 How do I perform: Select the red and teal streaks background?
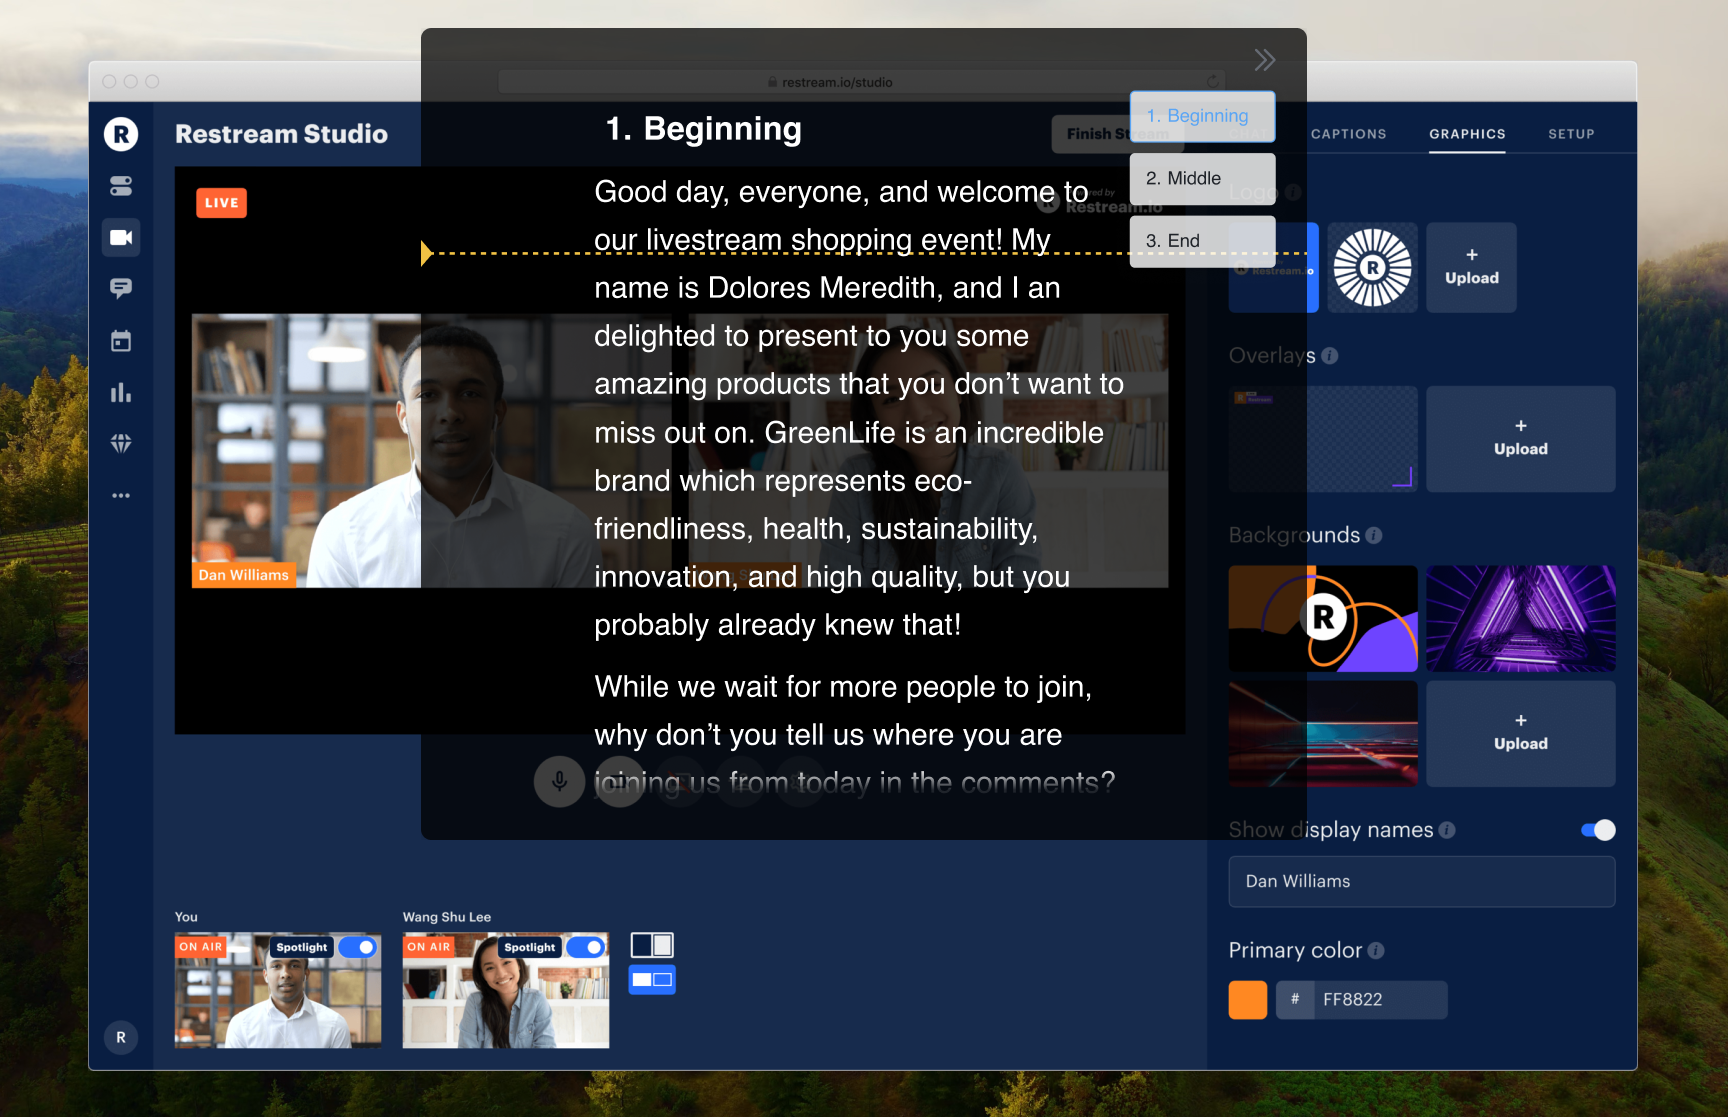[x=1323, y=734]
